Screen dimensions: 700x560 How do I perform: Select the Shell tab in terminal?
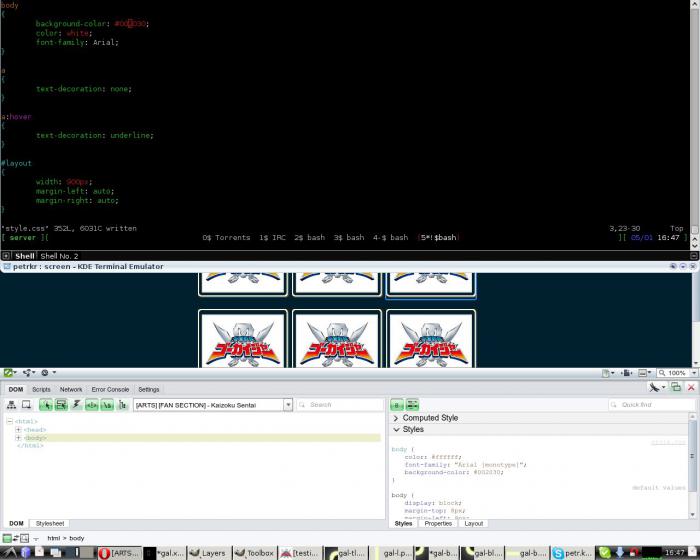coord(25,256)
